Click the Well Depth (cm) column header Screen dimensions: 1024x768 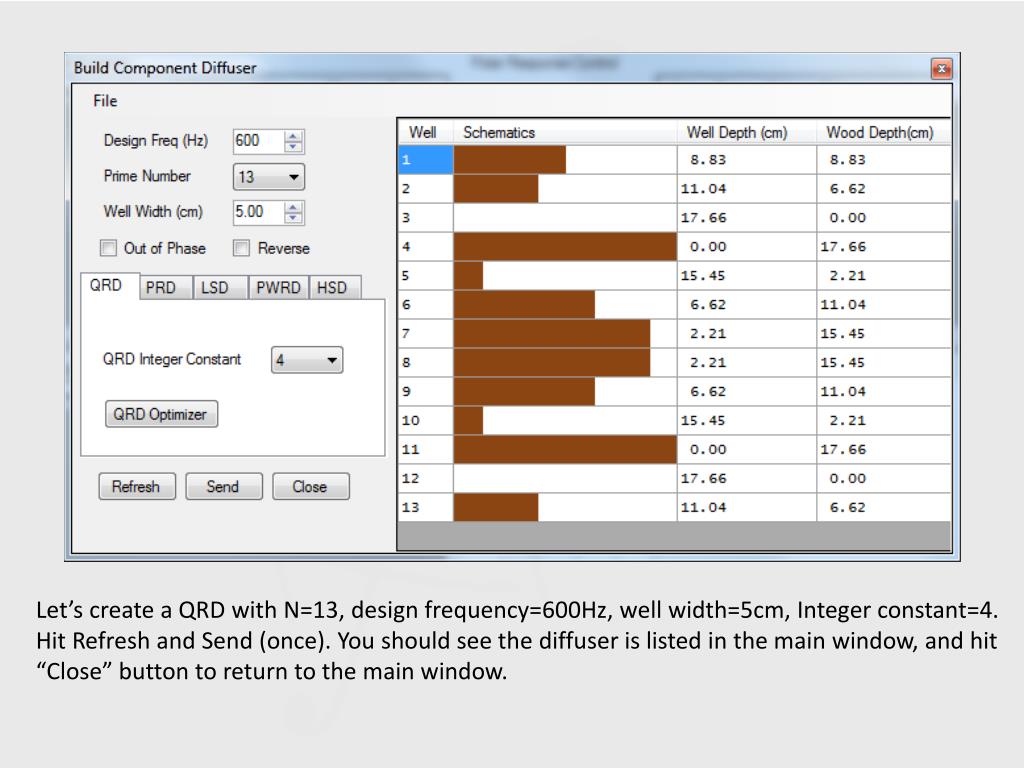pos(746,133)
